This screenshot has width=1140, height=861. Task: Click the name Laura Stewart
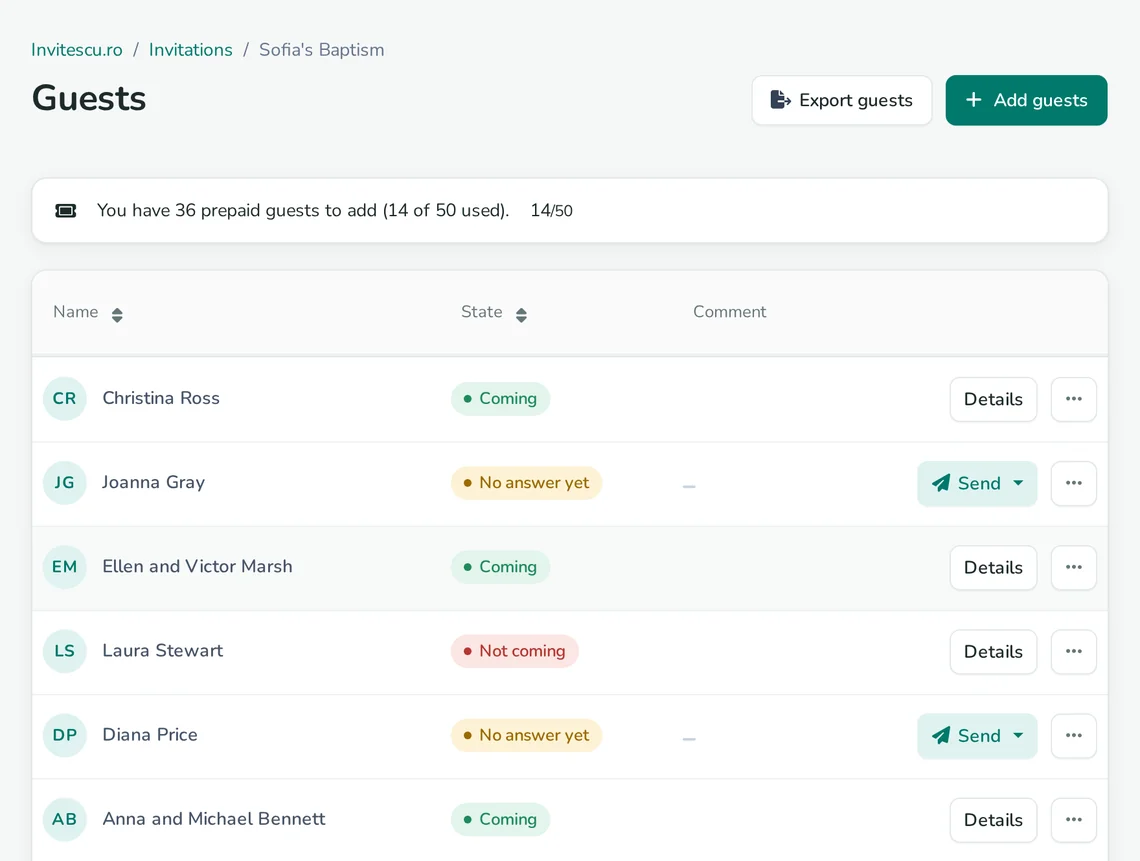pos(162,651)
